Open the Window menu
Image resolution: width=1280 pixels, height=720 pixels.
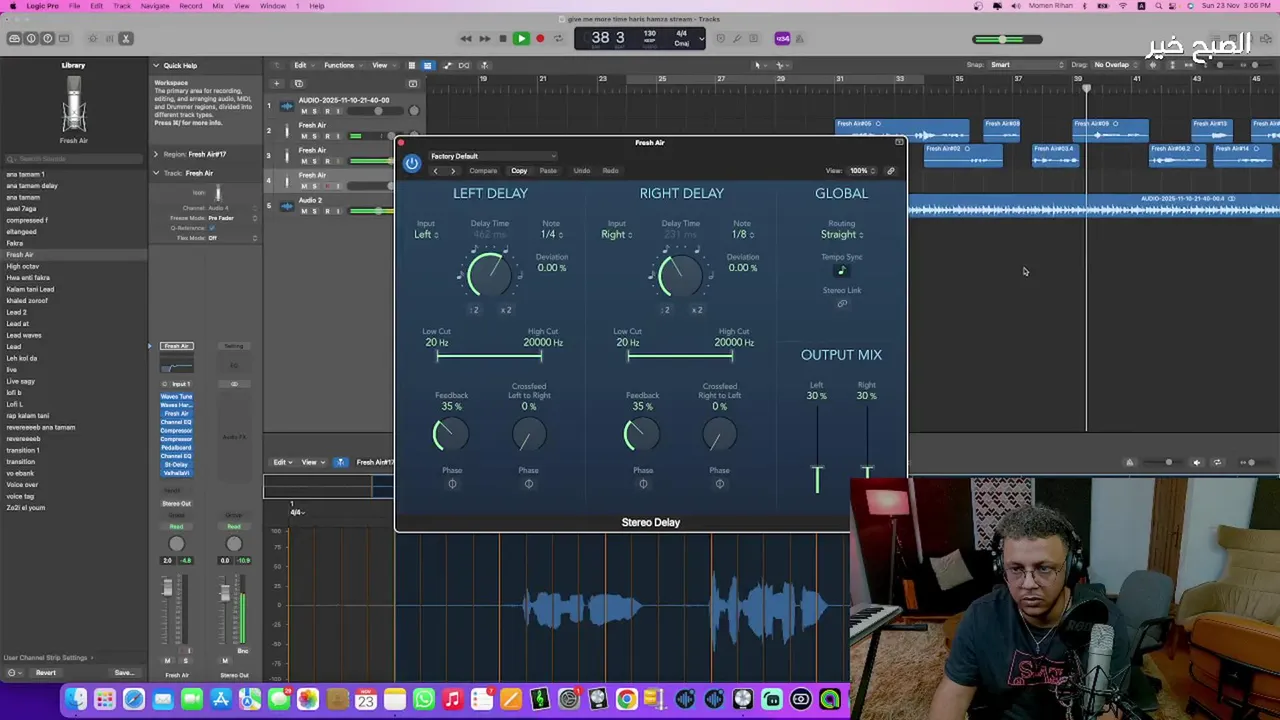click(273, 6)
